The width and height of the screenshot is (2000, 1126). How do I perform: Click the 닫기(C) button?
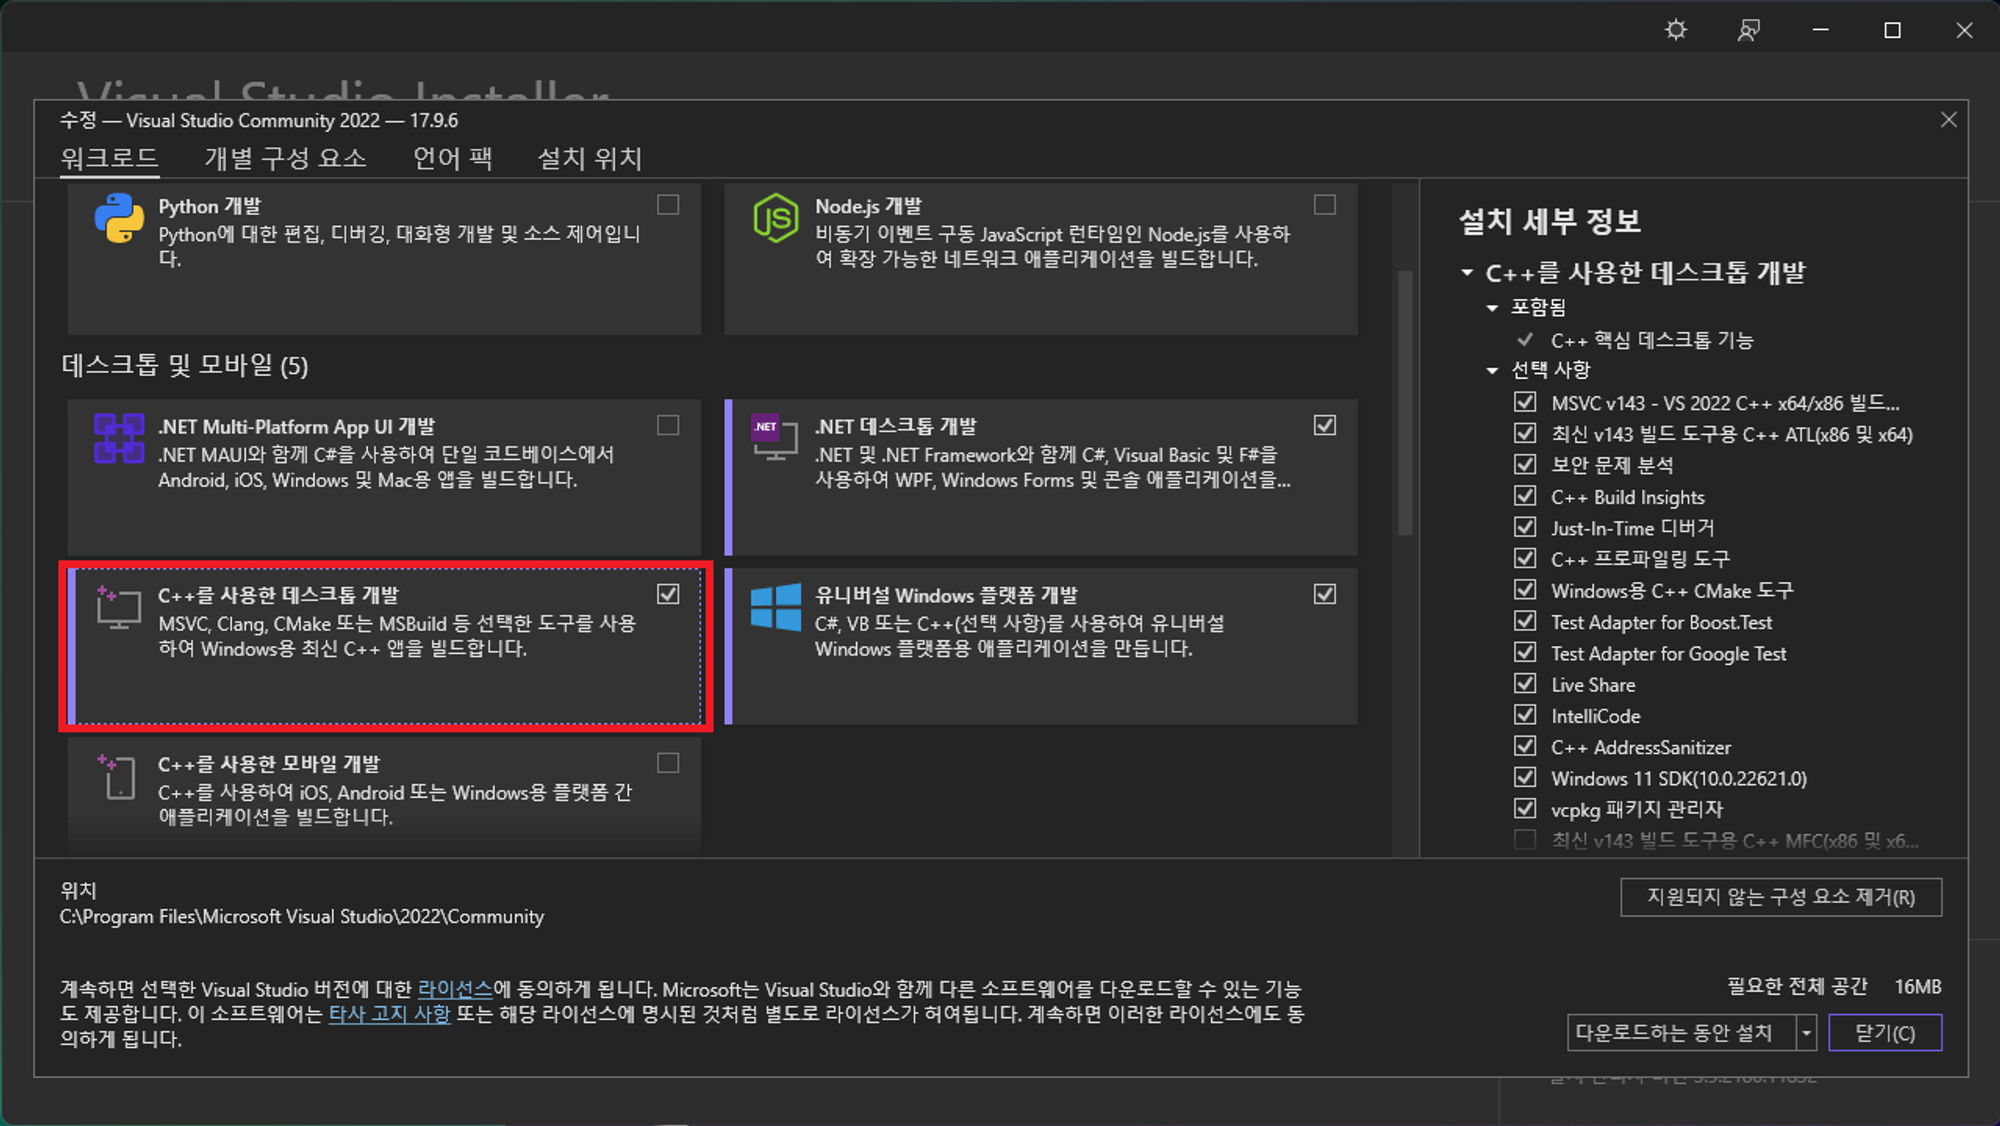click(1884, 1033)
